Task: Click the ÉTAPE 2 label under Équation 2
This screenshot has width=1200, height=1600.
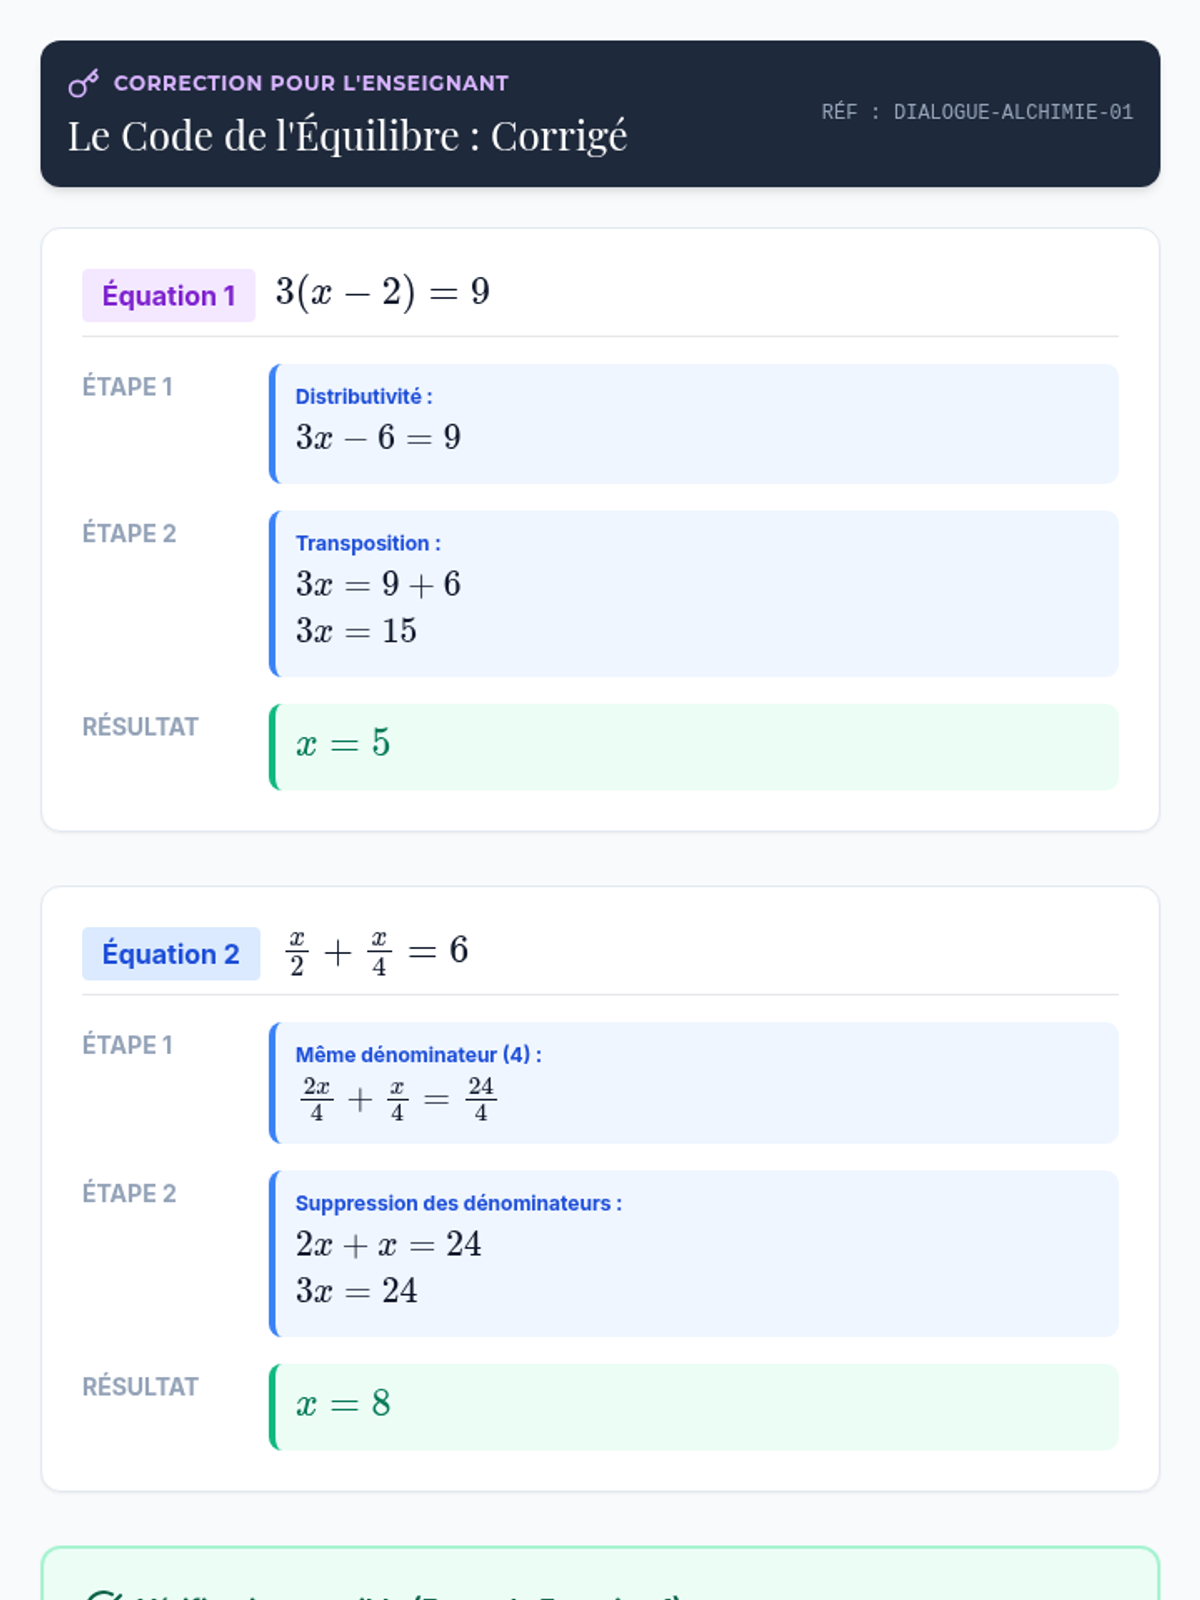Action: (x=129, y=1193)
